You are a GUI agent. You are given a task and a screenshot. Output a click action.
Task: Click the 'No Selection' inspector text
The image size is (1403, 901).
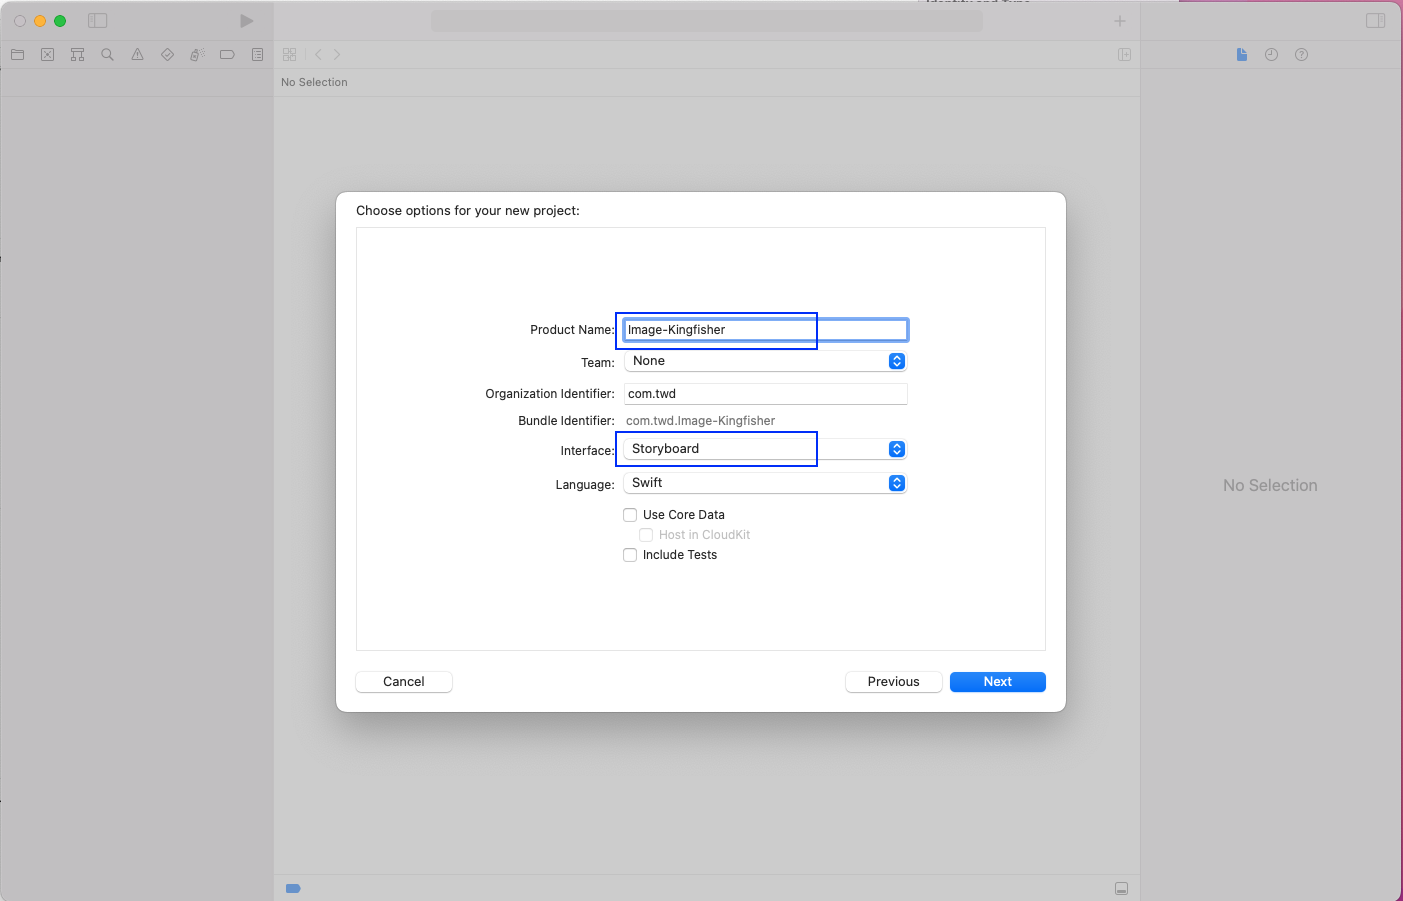(x=1270, y=486)
